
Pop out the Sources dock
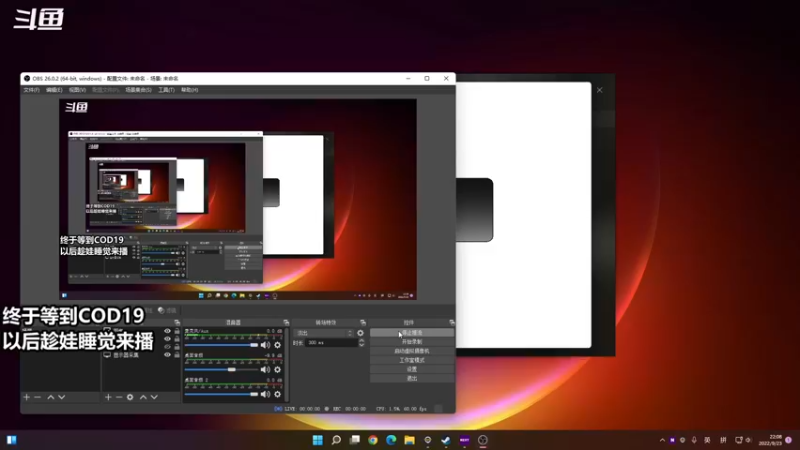177,322
